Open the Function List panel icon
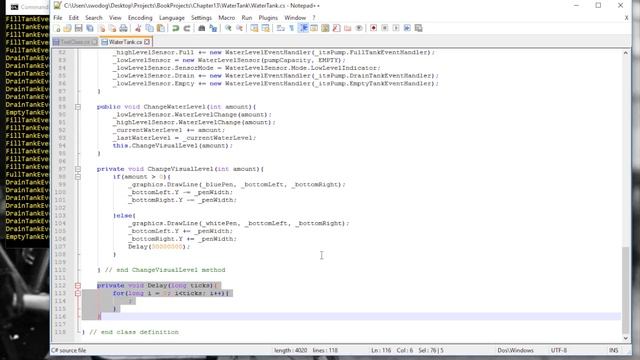Image resolution: width=640 pixels, height=360 pixels. pos(336,28)
